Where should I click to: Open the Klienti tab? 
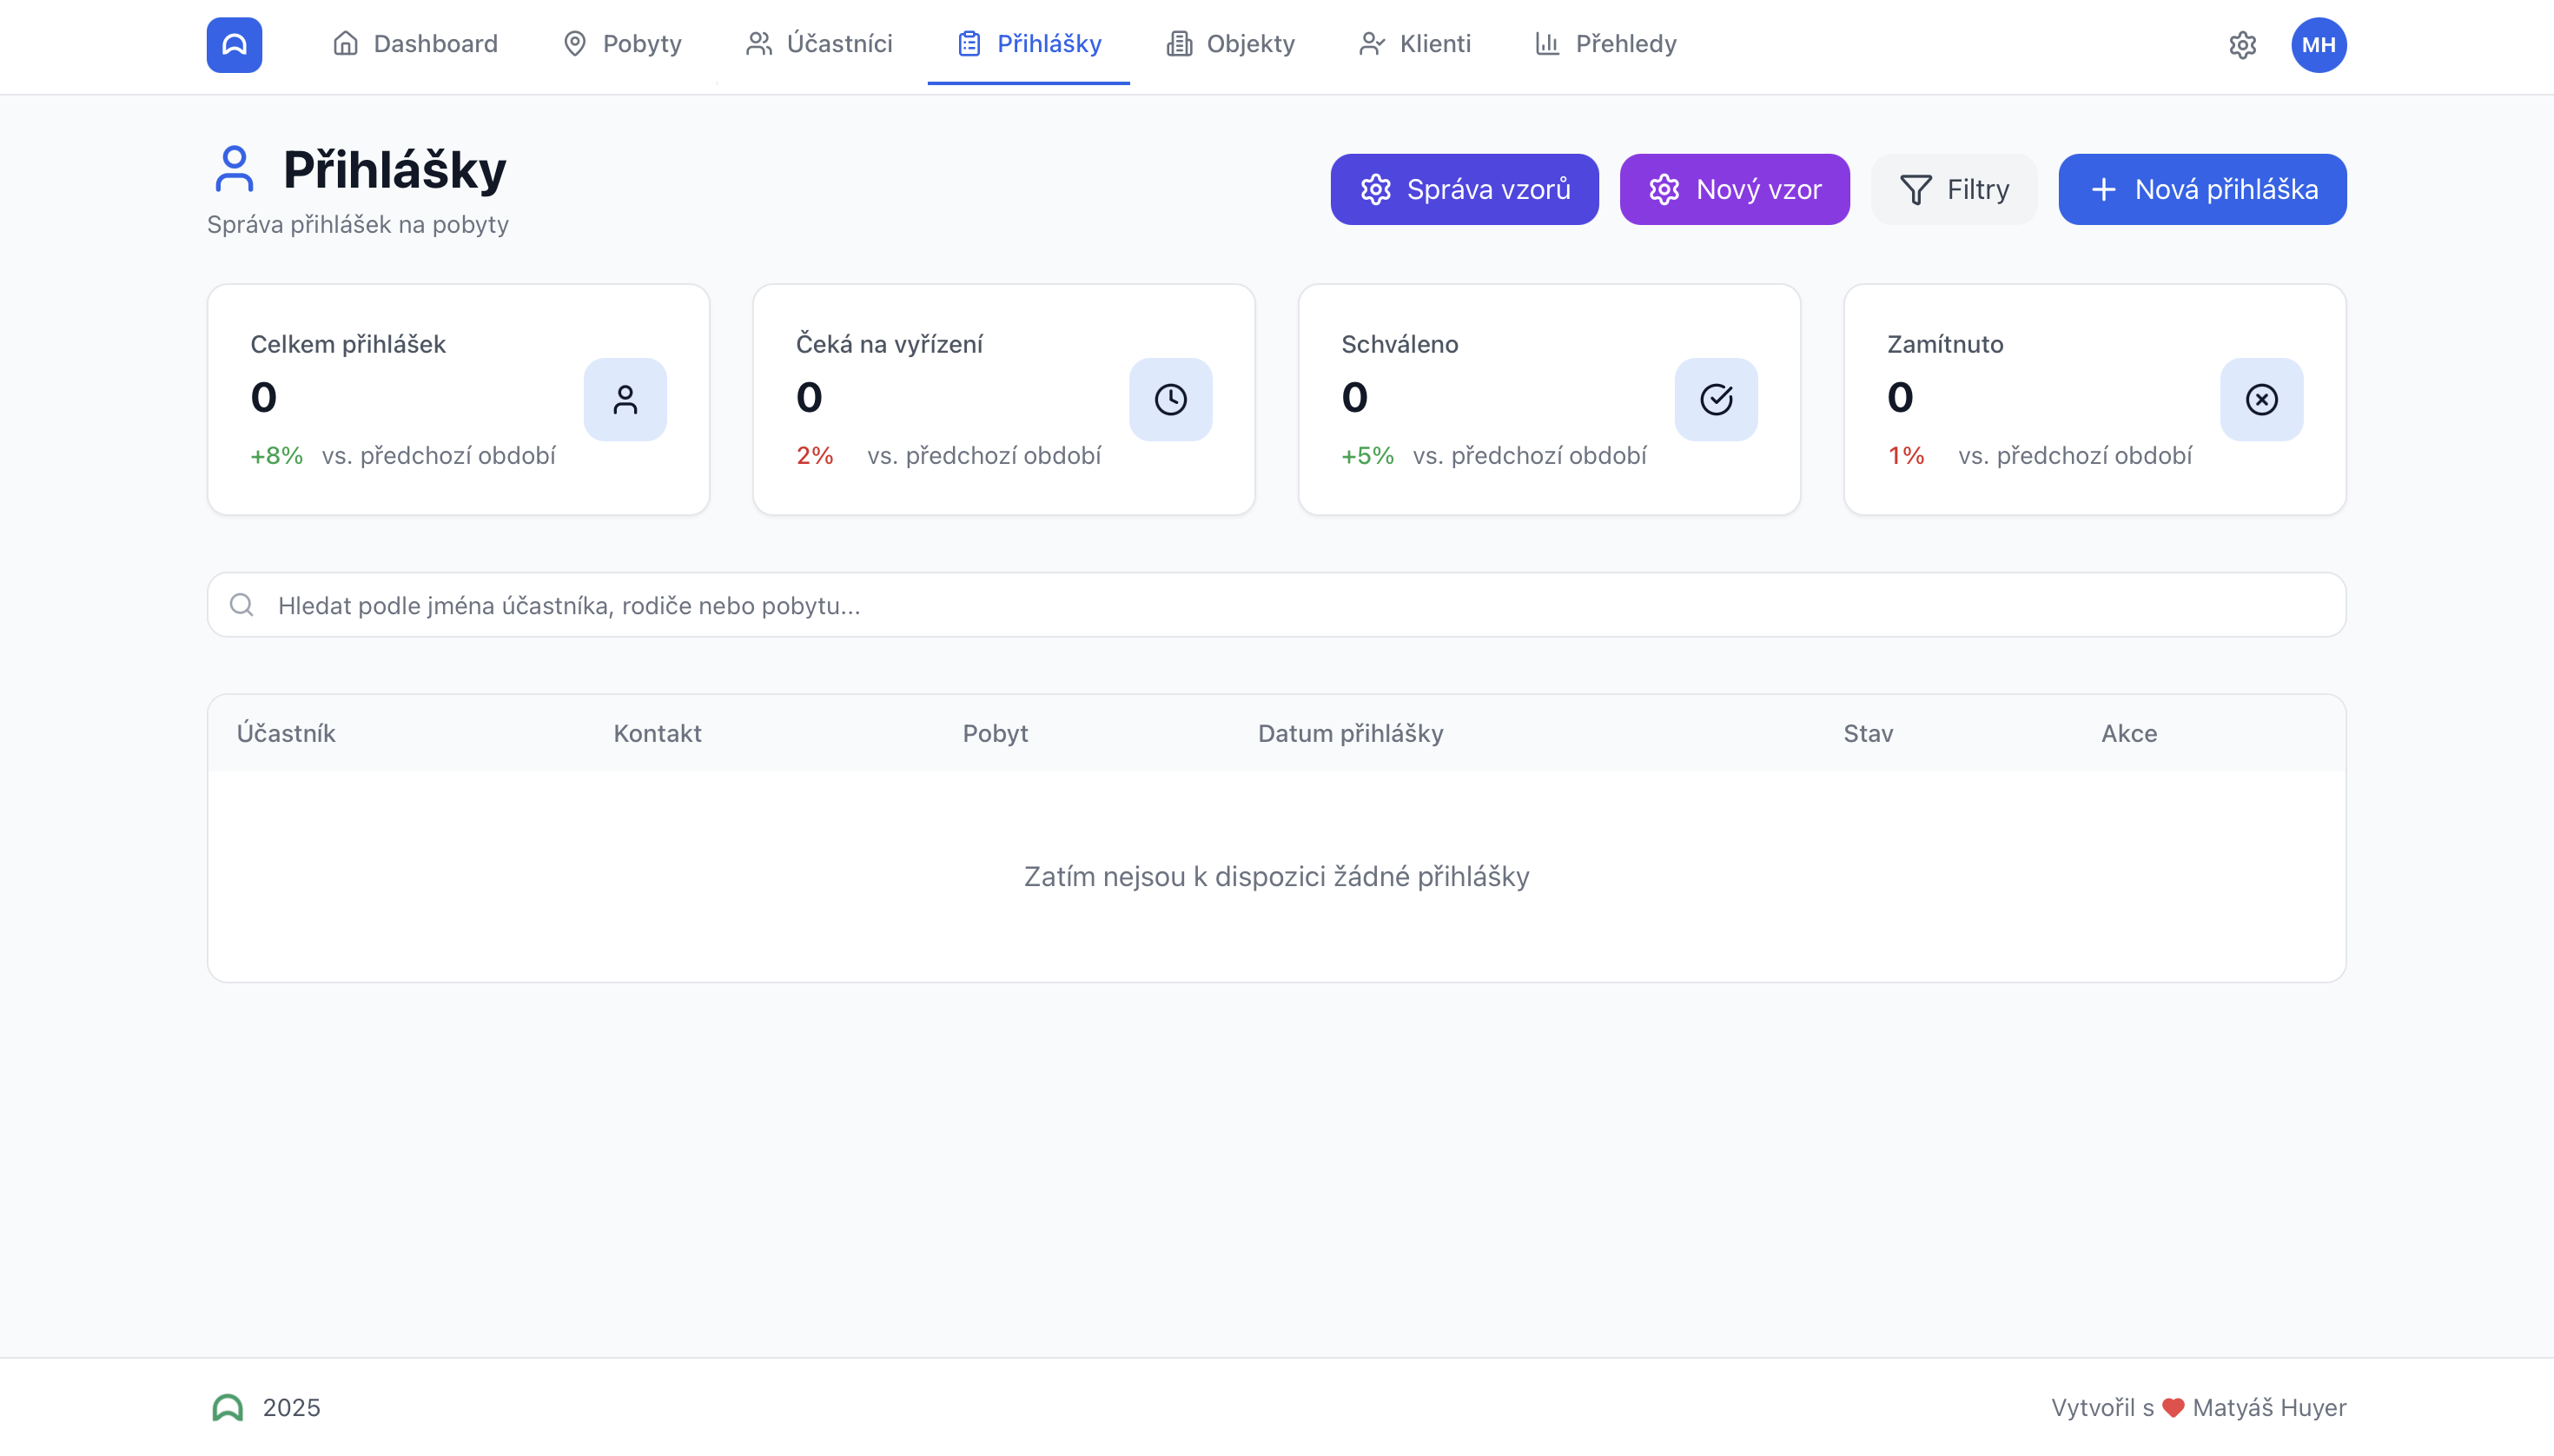click(1414, 44)
